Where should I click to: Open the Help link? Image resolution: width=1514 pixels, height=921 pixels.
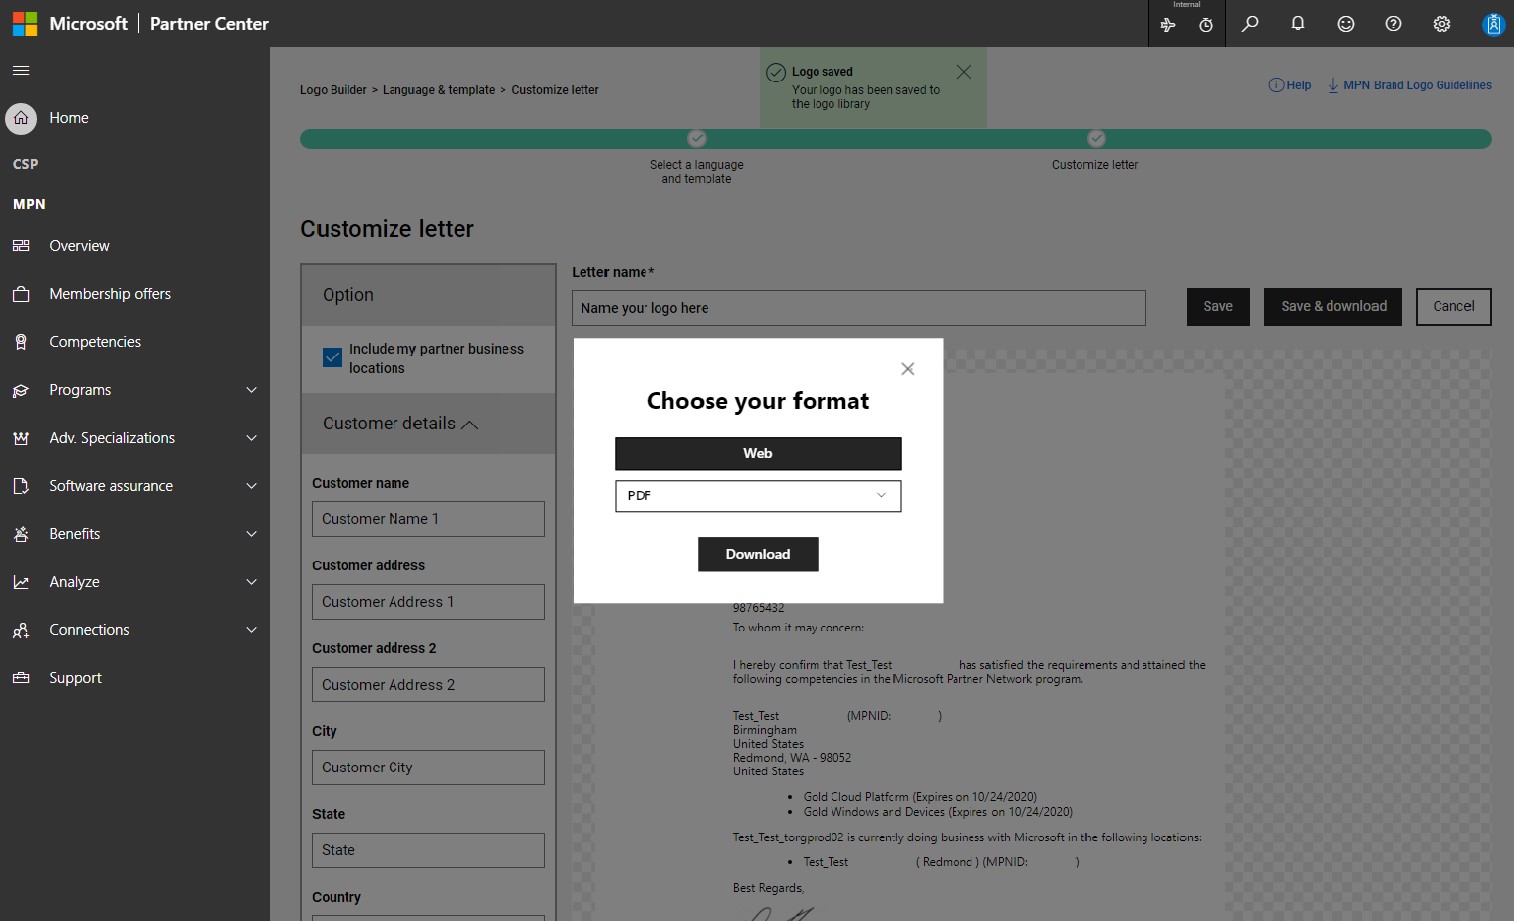tap(1290, 85)
